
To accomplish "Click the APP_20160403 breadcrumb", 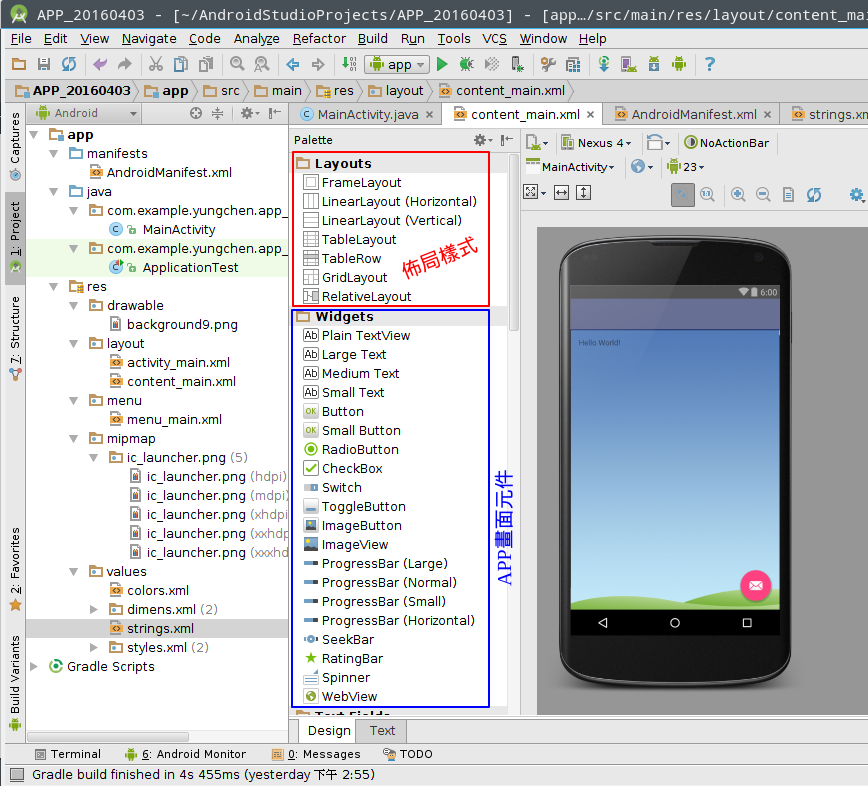I will [x=74, y=91].
